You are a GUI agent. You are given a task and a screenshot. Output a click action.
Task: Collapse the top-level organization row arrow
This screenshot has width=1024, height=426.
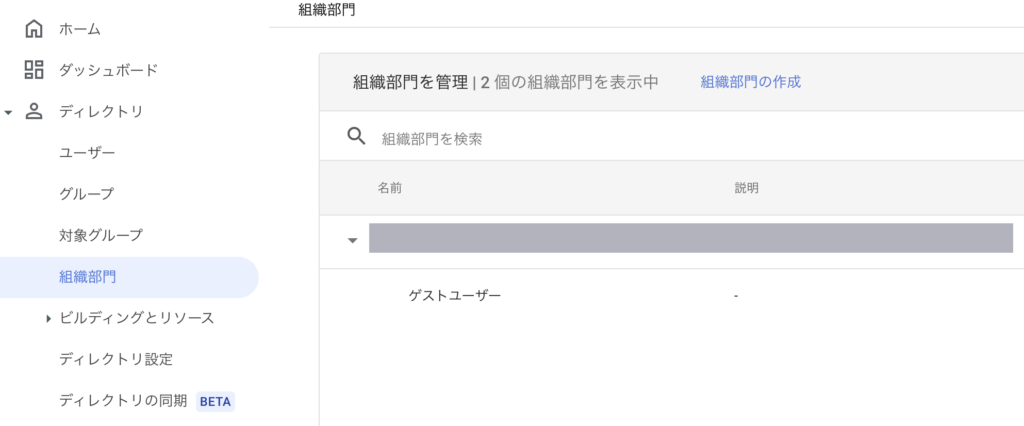352,240
